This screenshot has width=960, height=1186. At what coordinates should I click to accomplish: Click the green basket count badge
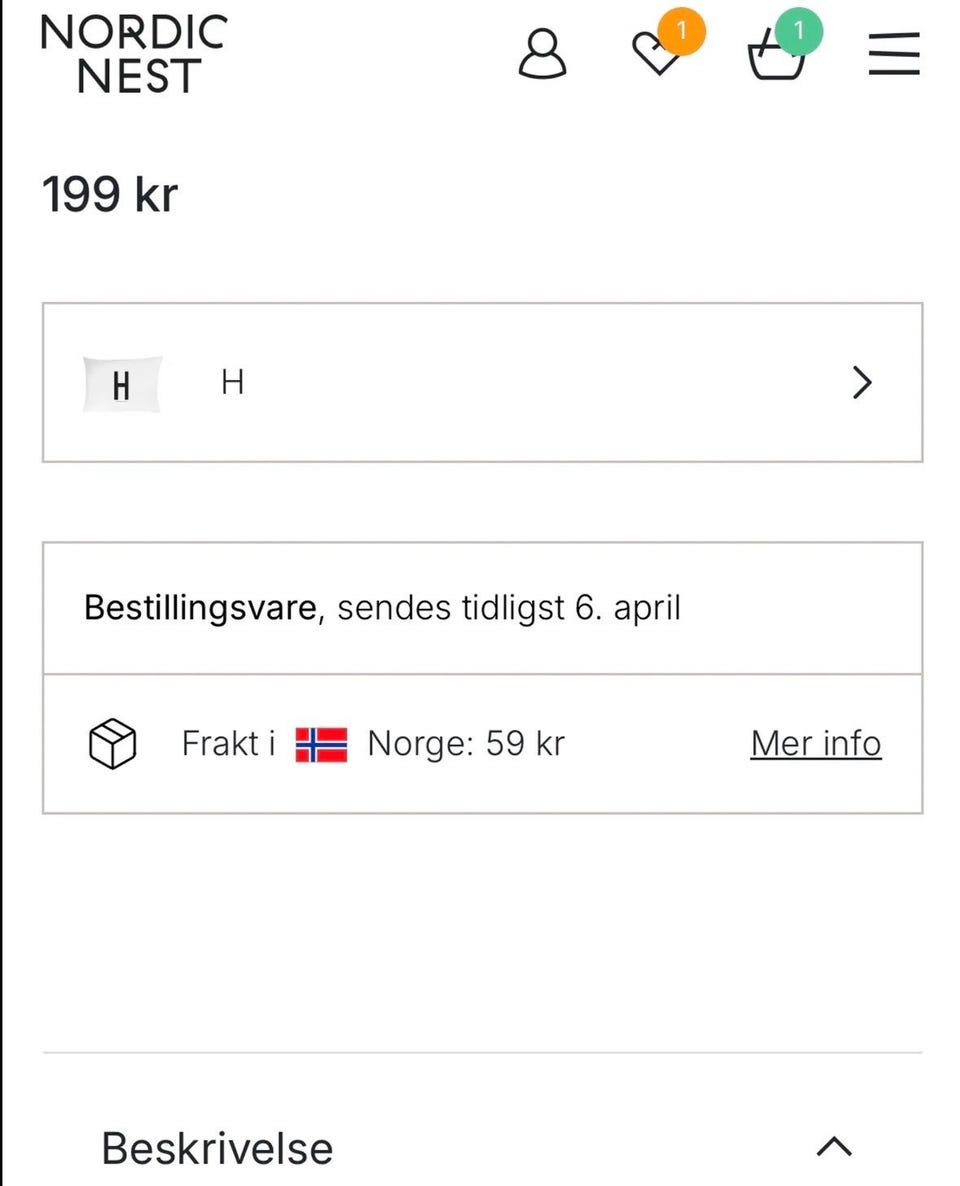(x=799, y=32)
